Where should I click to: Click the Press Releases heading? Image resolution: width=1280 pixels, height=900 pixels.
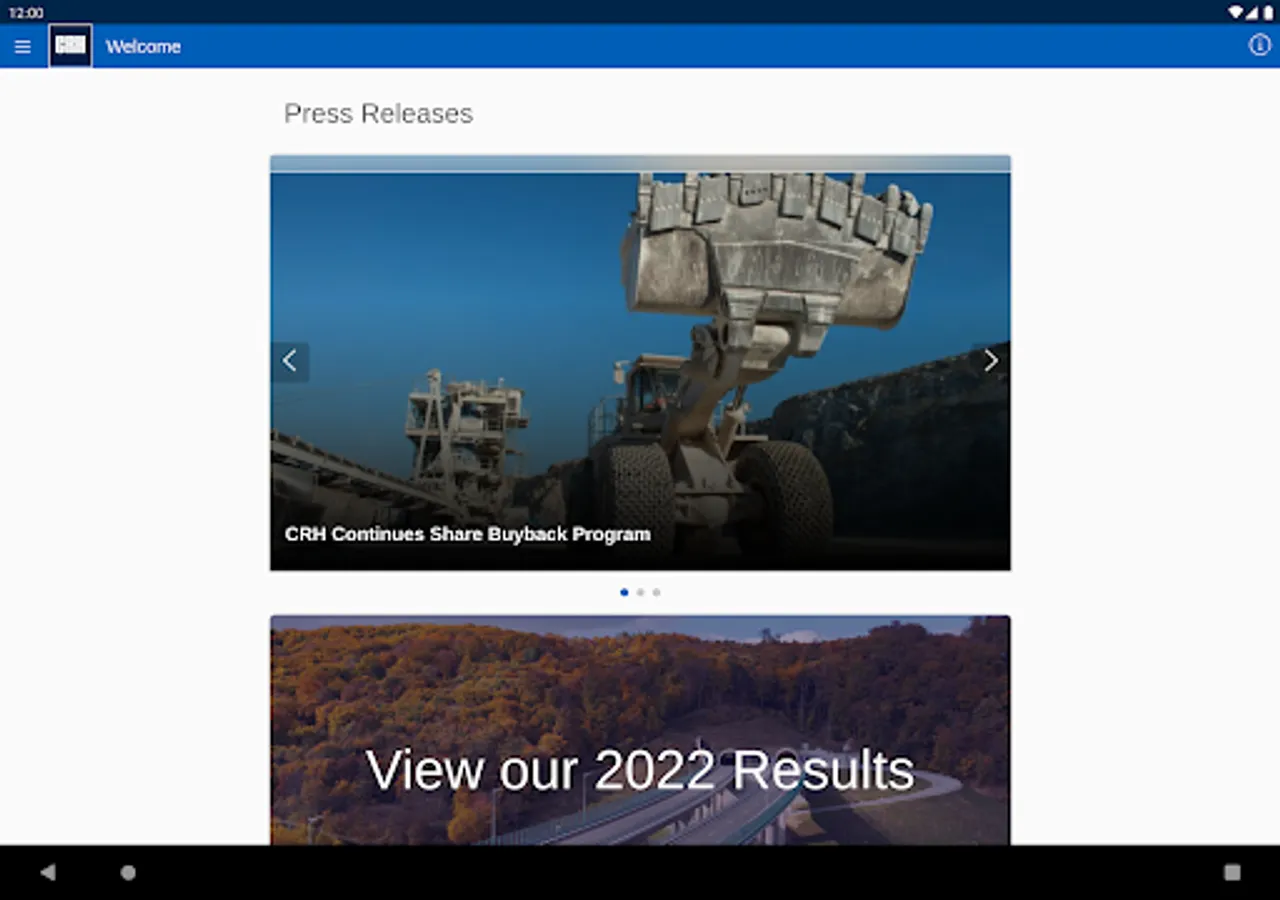tap(378, 113)
